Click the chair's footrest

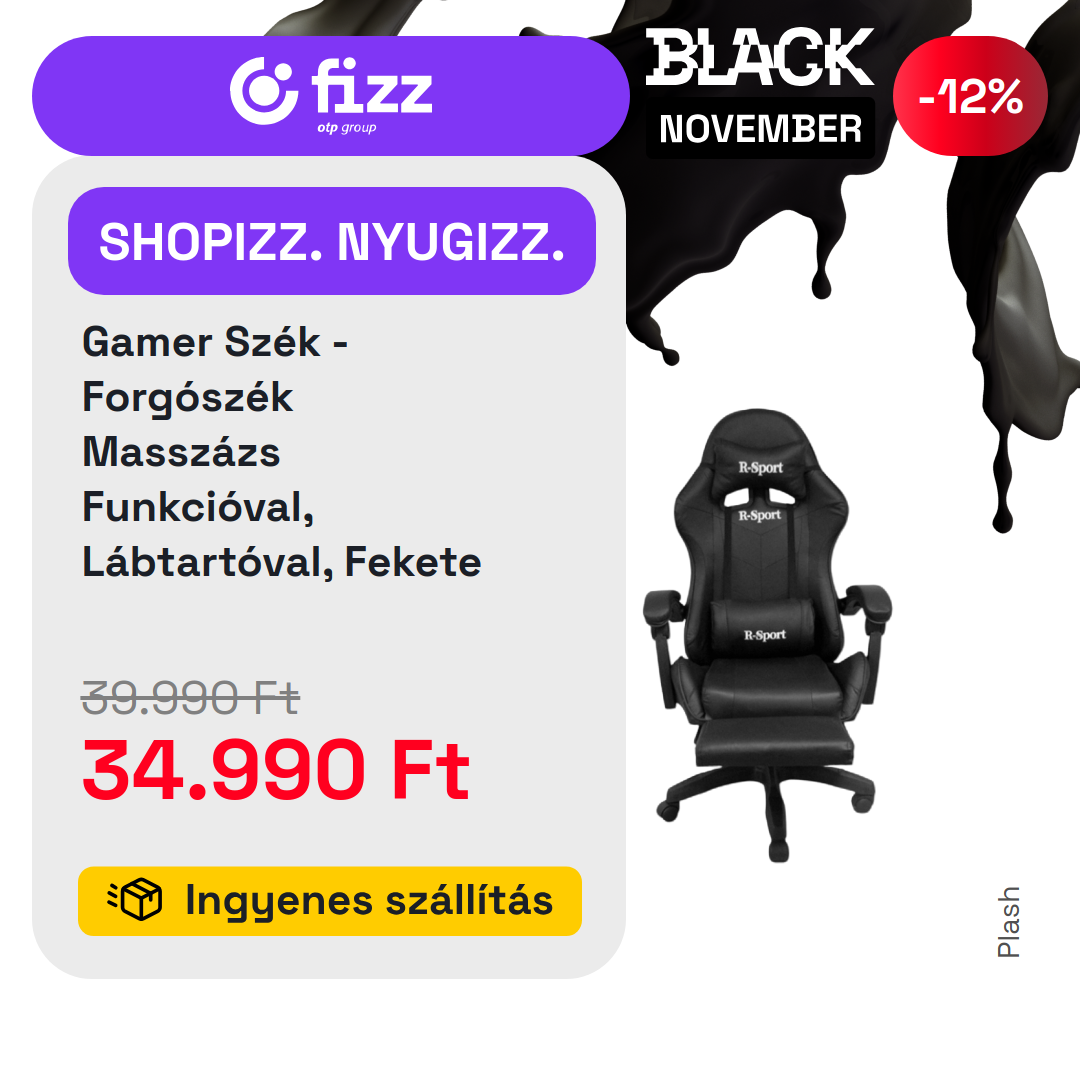click(773, 742)
